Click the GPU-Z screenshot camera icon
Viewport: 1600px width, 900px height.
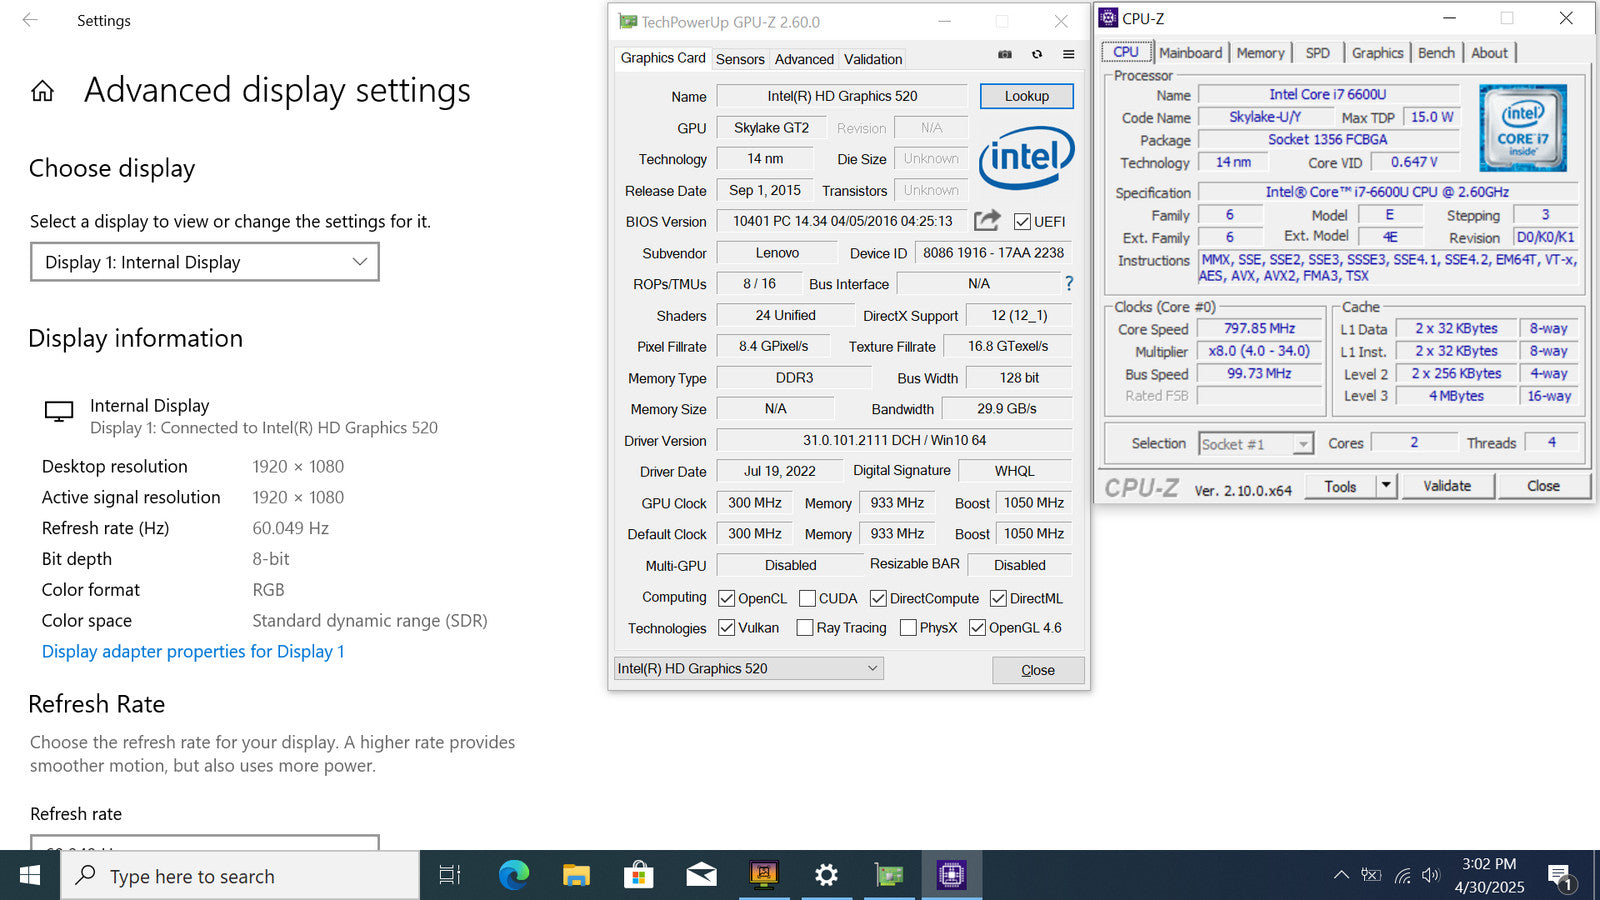[x=1005, y=55]
